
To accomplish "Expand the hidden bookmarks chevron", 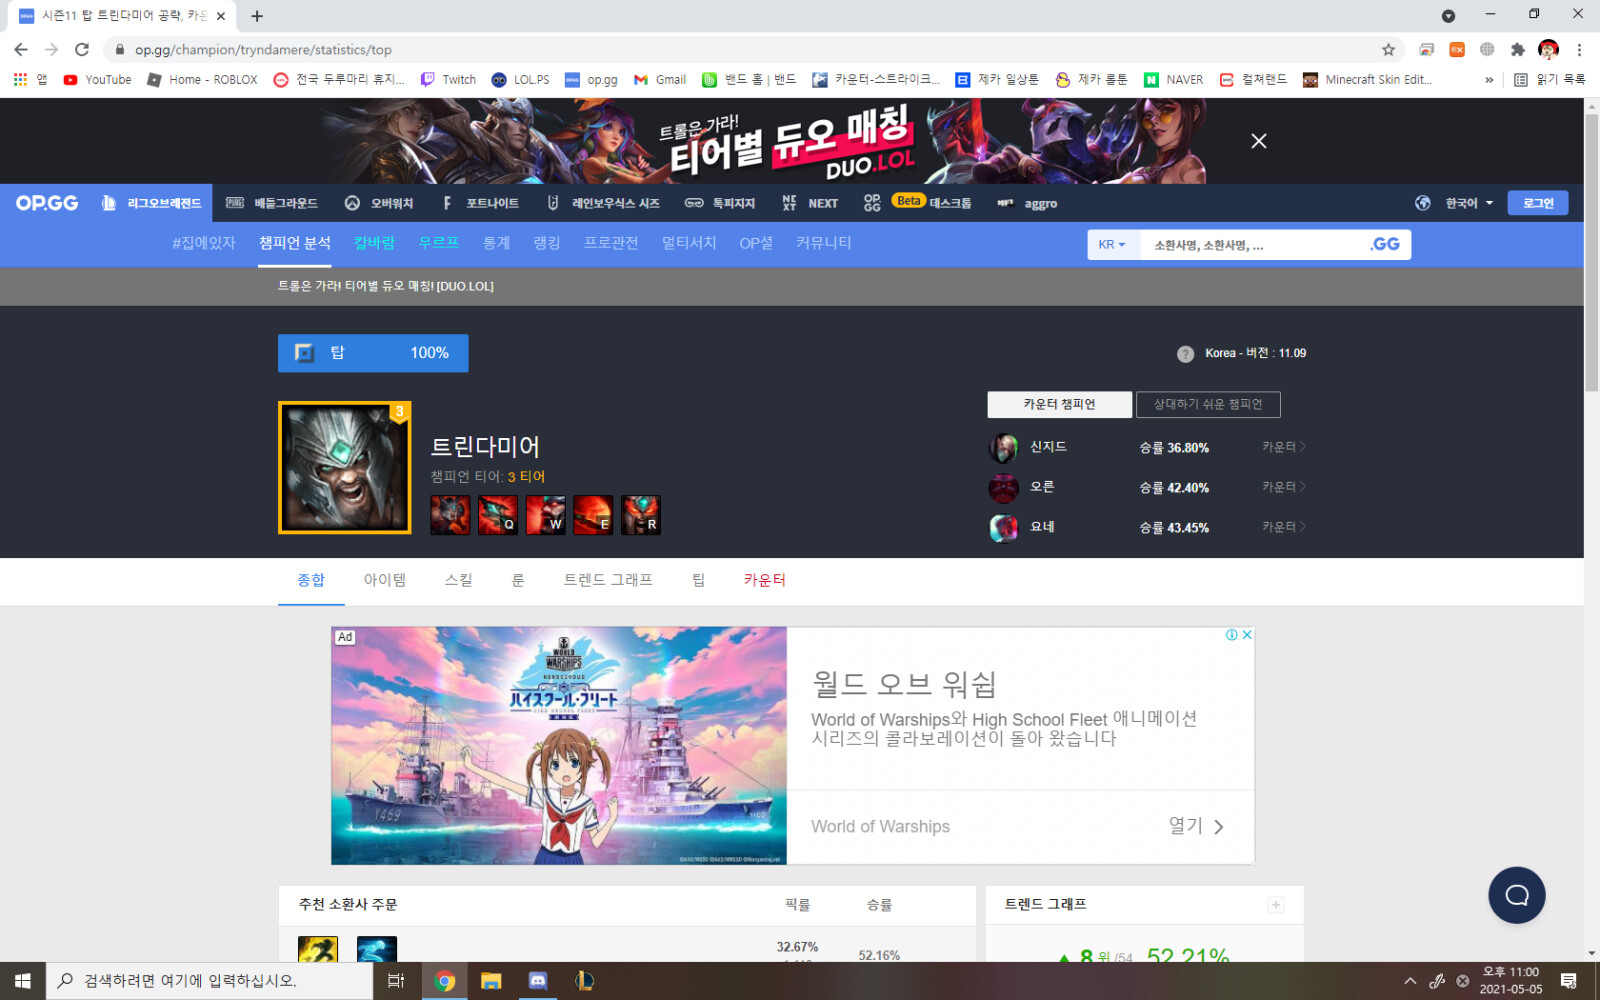I will [1489, 80].
